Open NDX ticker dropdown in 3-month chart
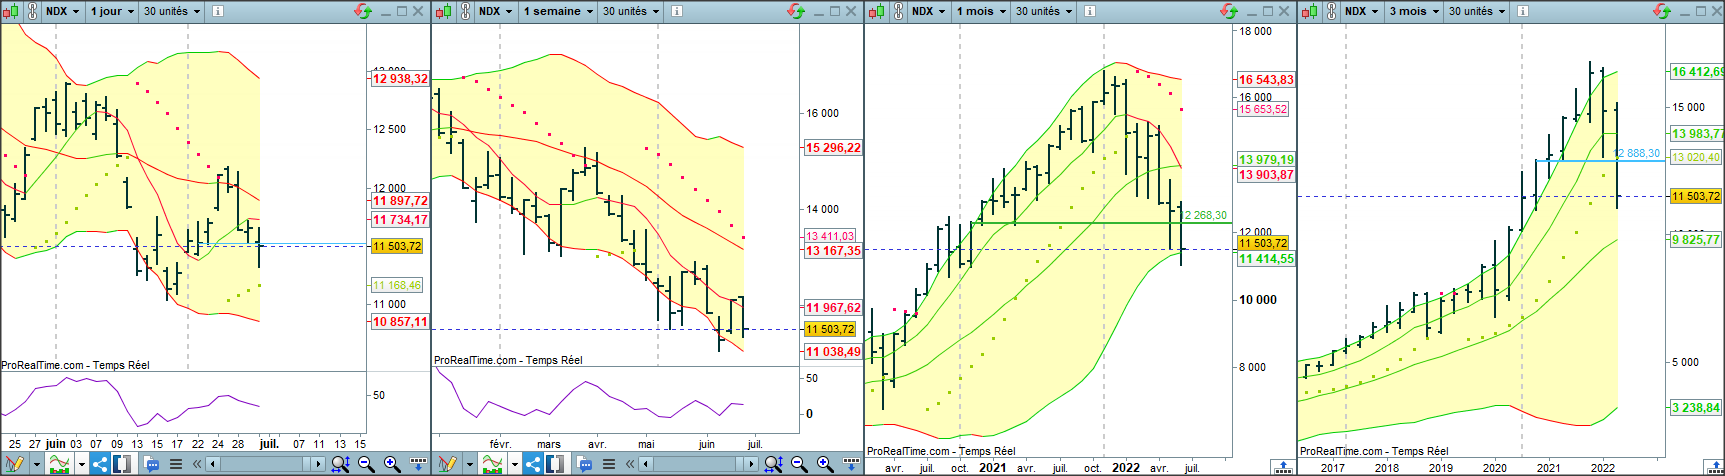The height and width of the screenshot is (476, 1725). pyautogui.click(x=1361, y=11)
